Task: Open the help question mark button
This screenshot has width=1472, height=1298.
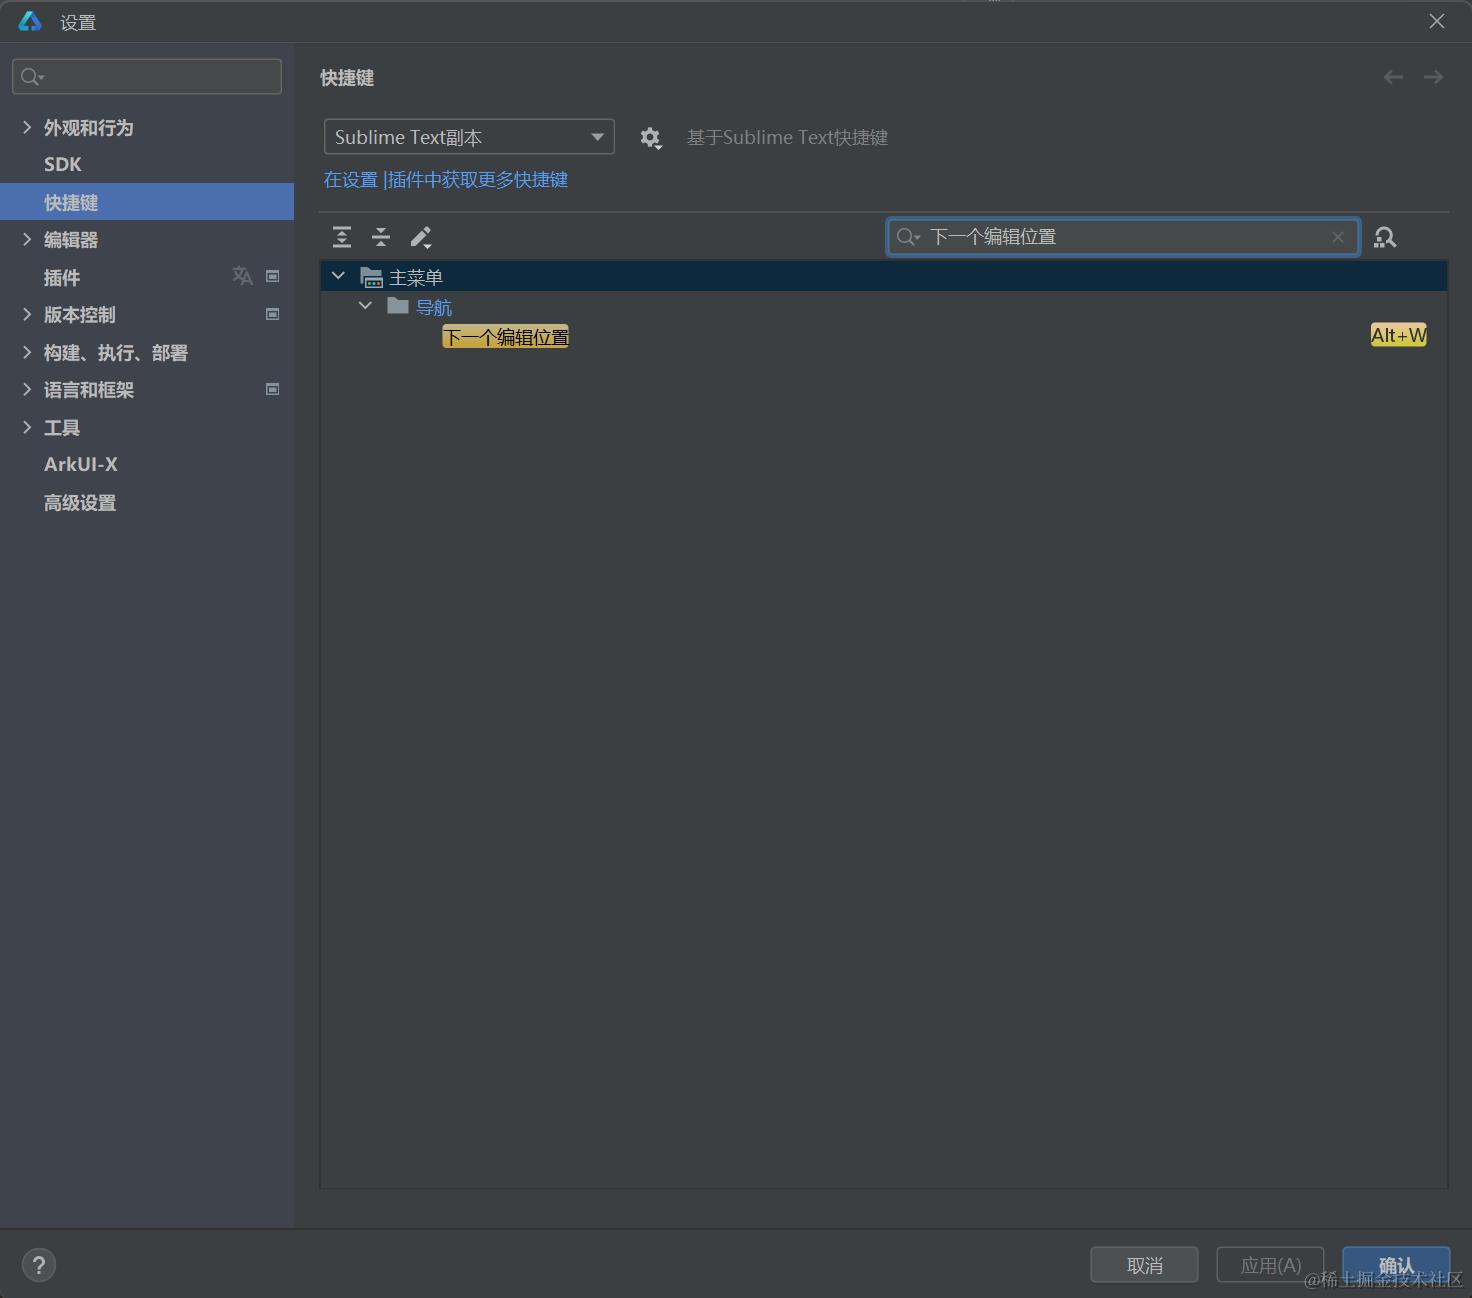Action: point(39,1265)
